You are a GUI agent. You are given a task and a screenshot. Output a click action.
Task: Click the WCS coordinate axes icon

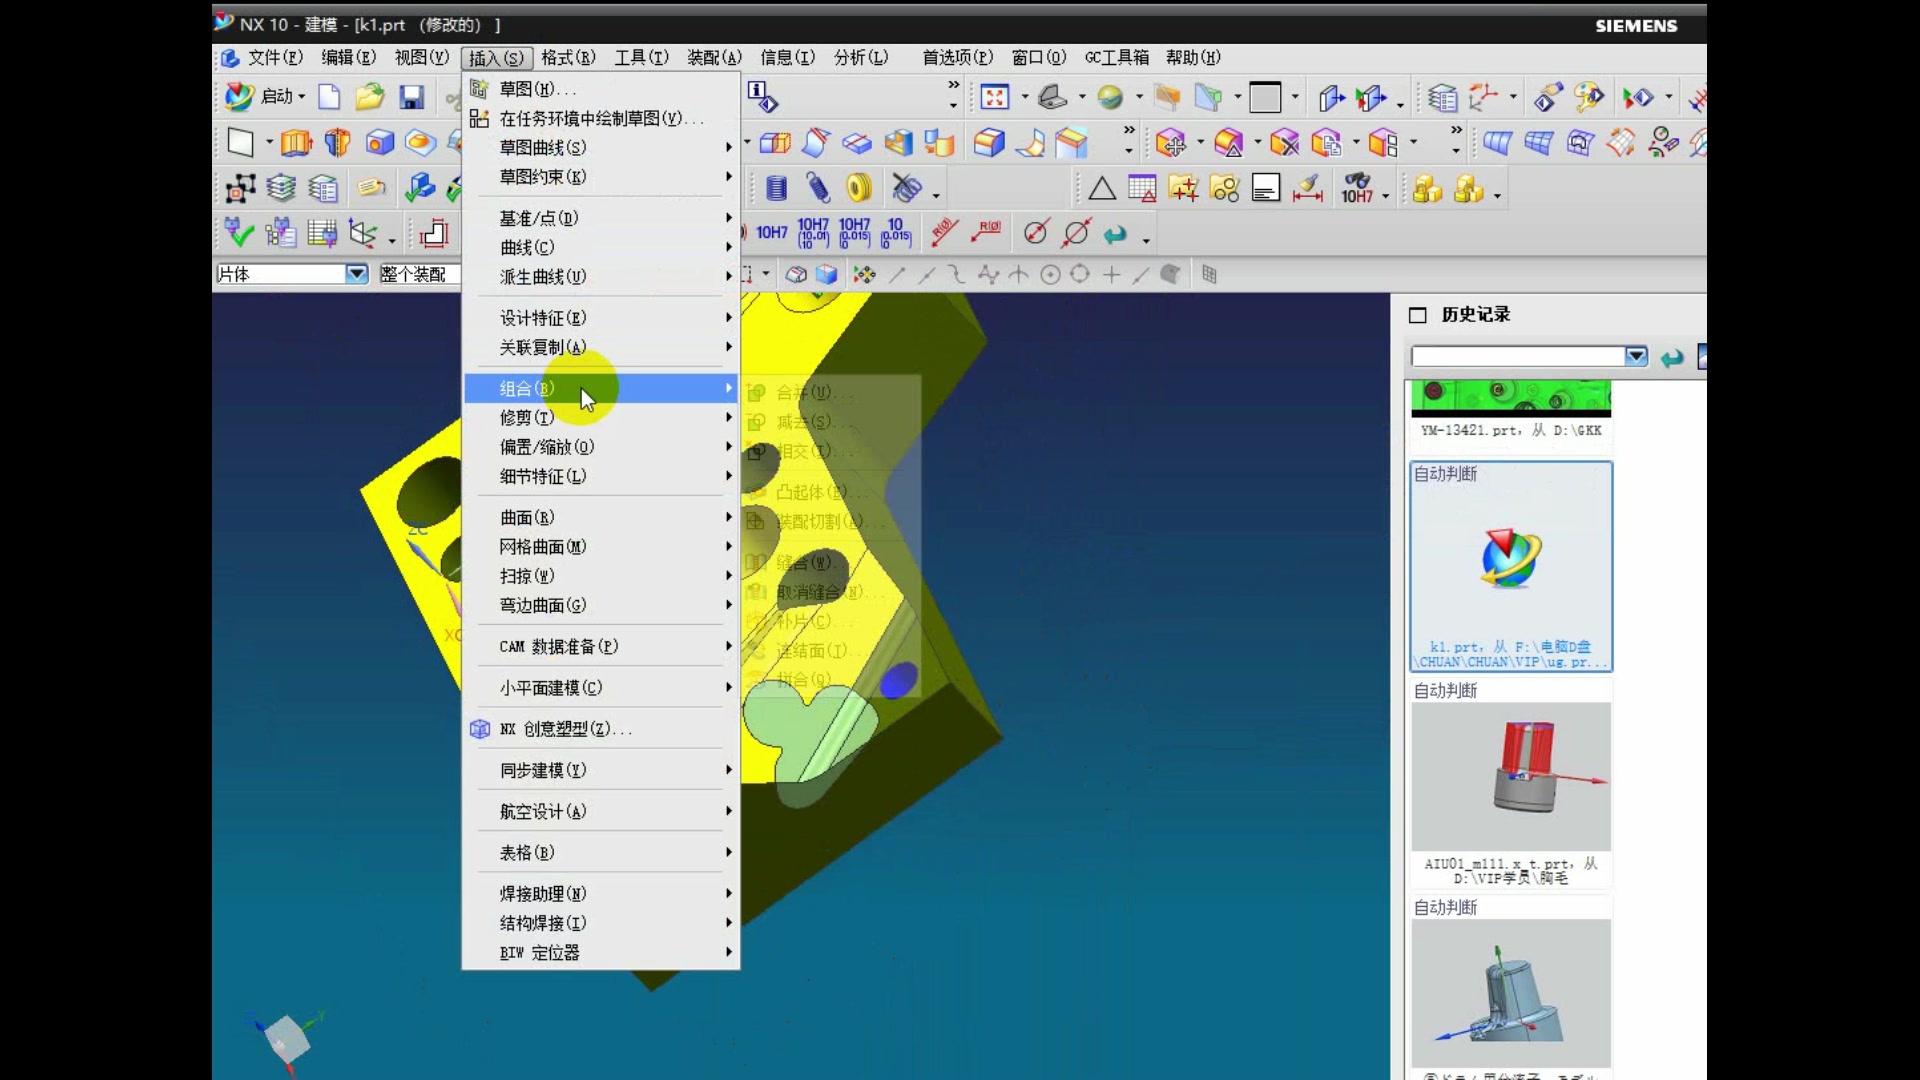click(362, 234)
